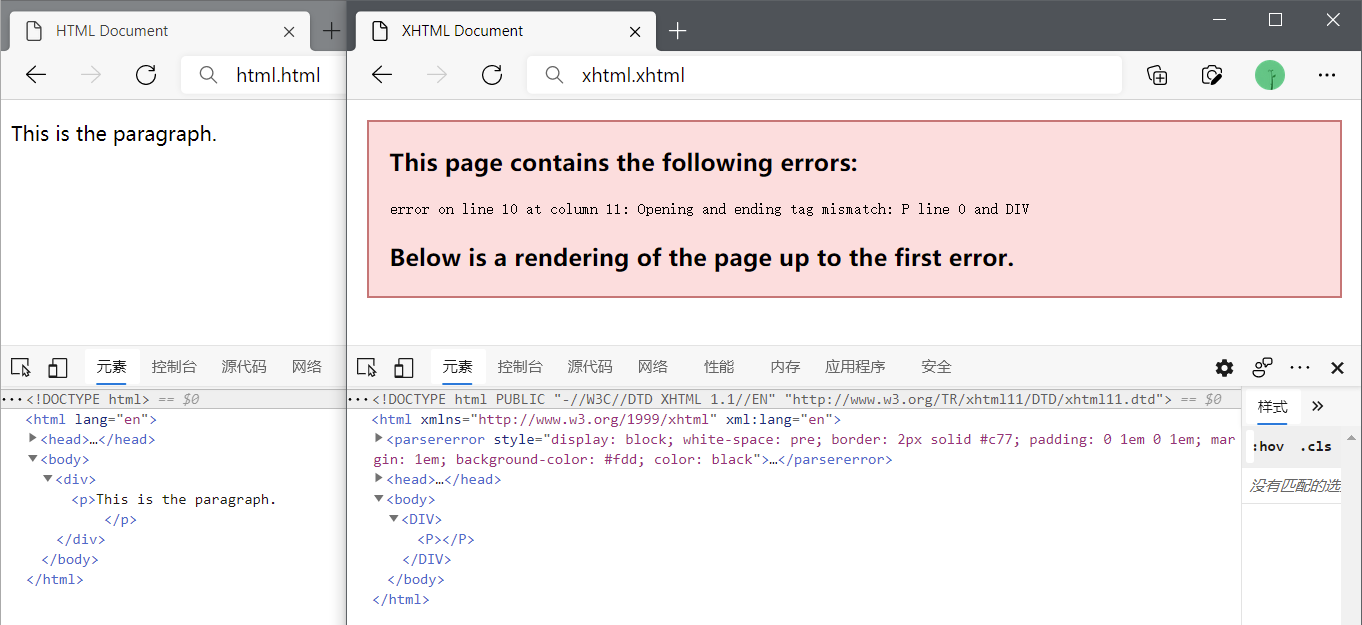The height and width of the screenshot is (625, 1362).
Task: Enable the :hov pseudo-class toggle
Action: click(1268, 446)
